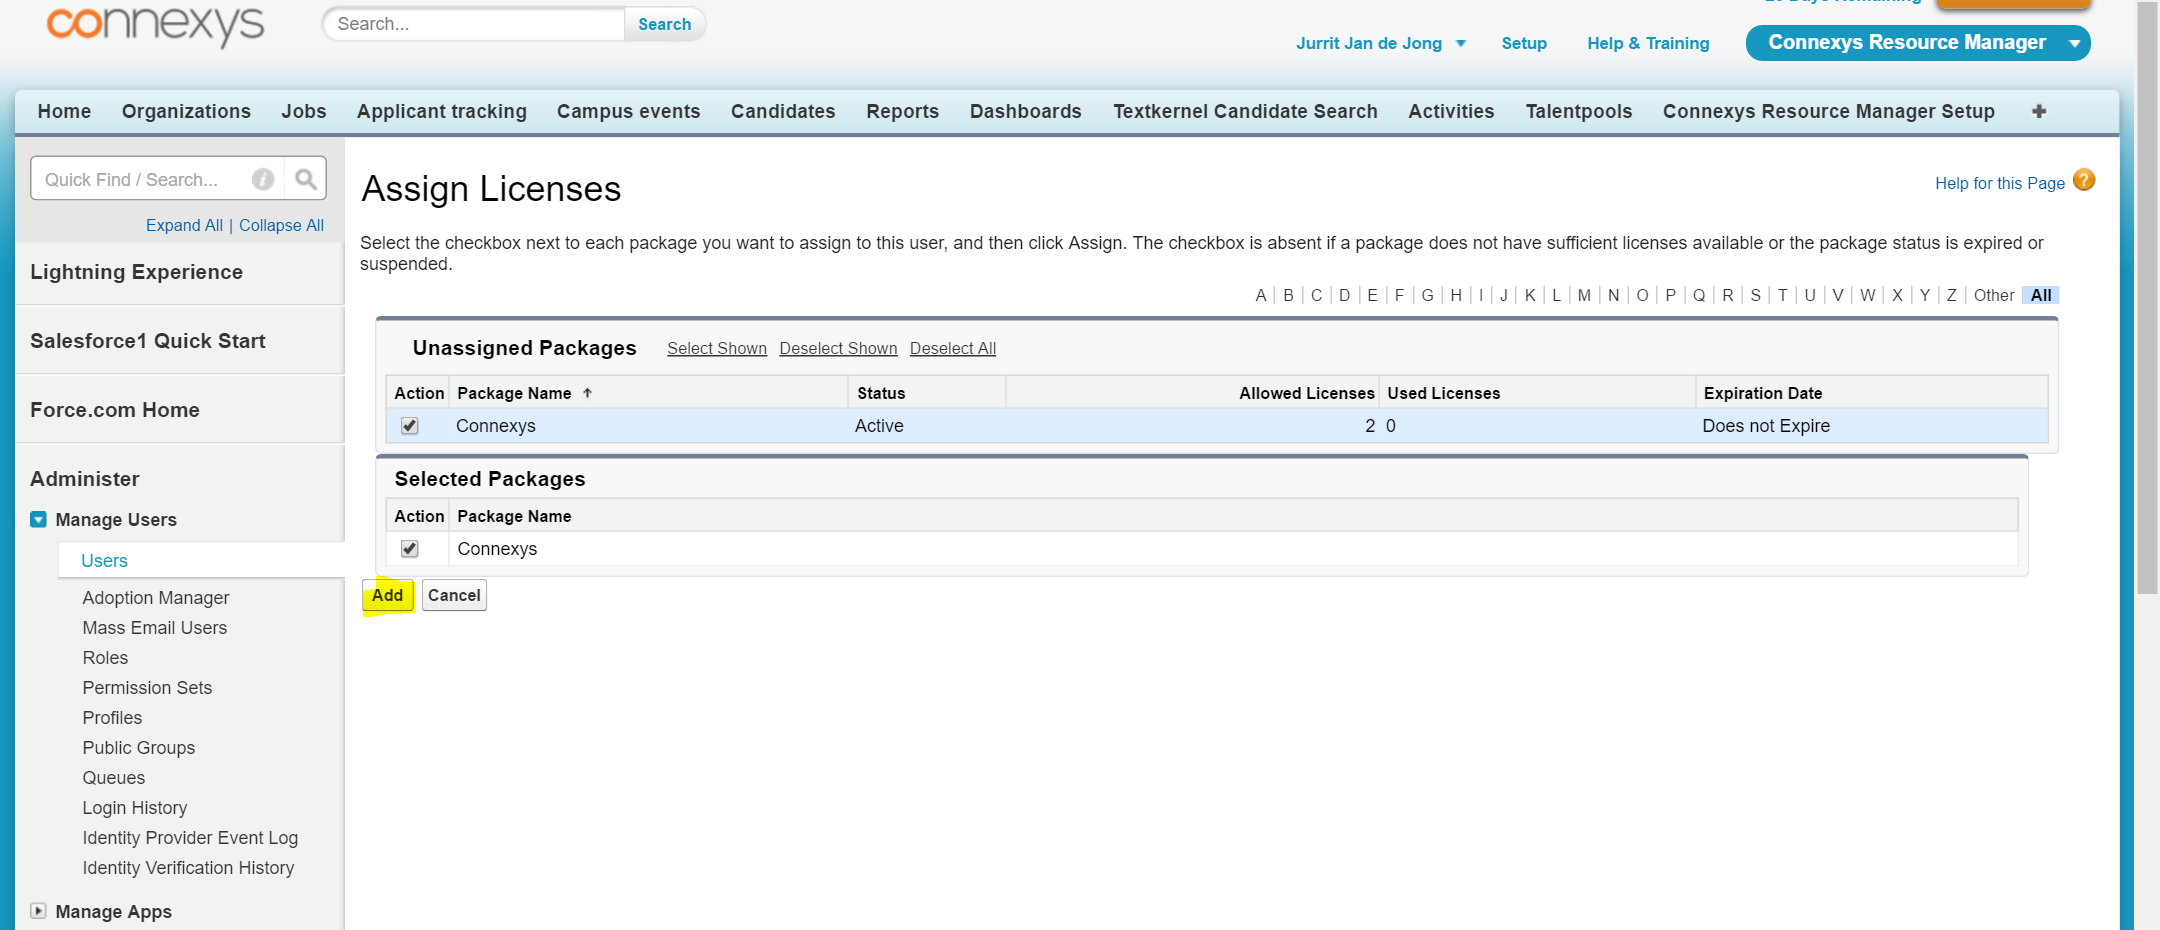Open the Home tab

click(64, 111)
